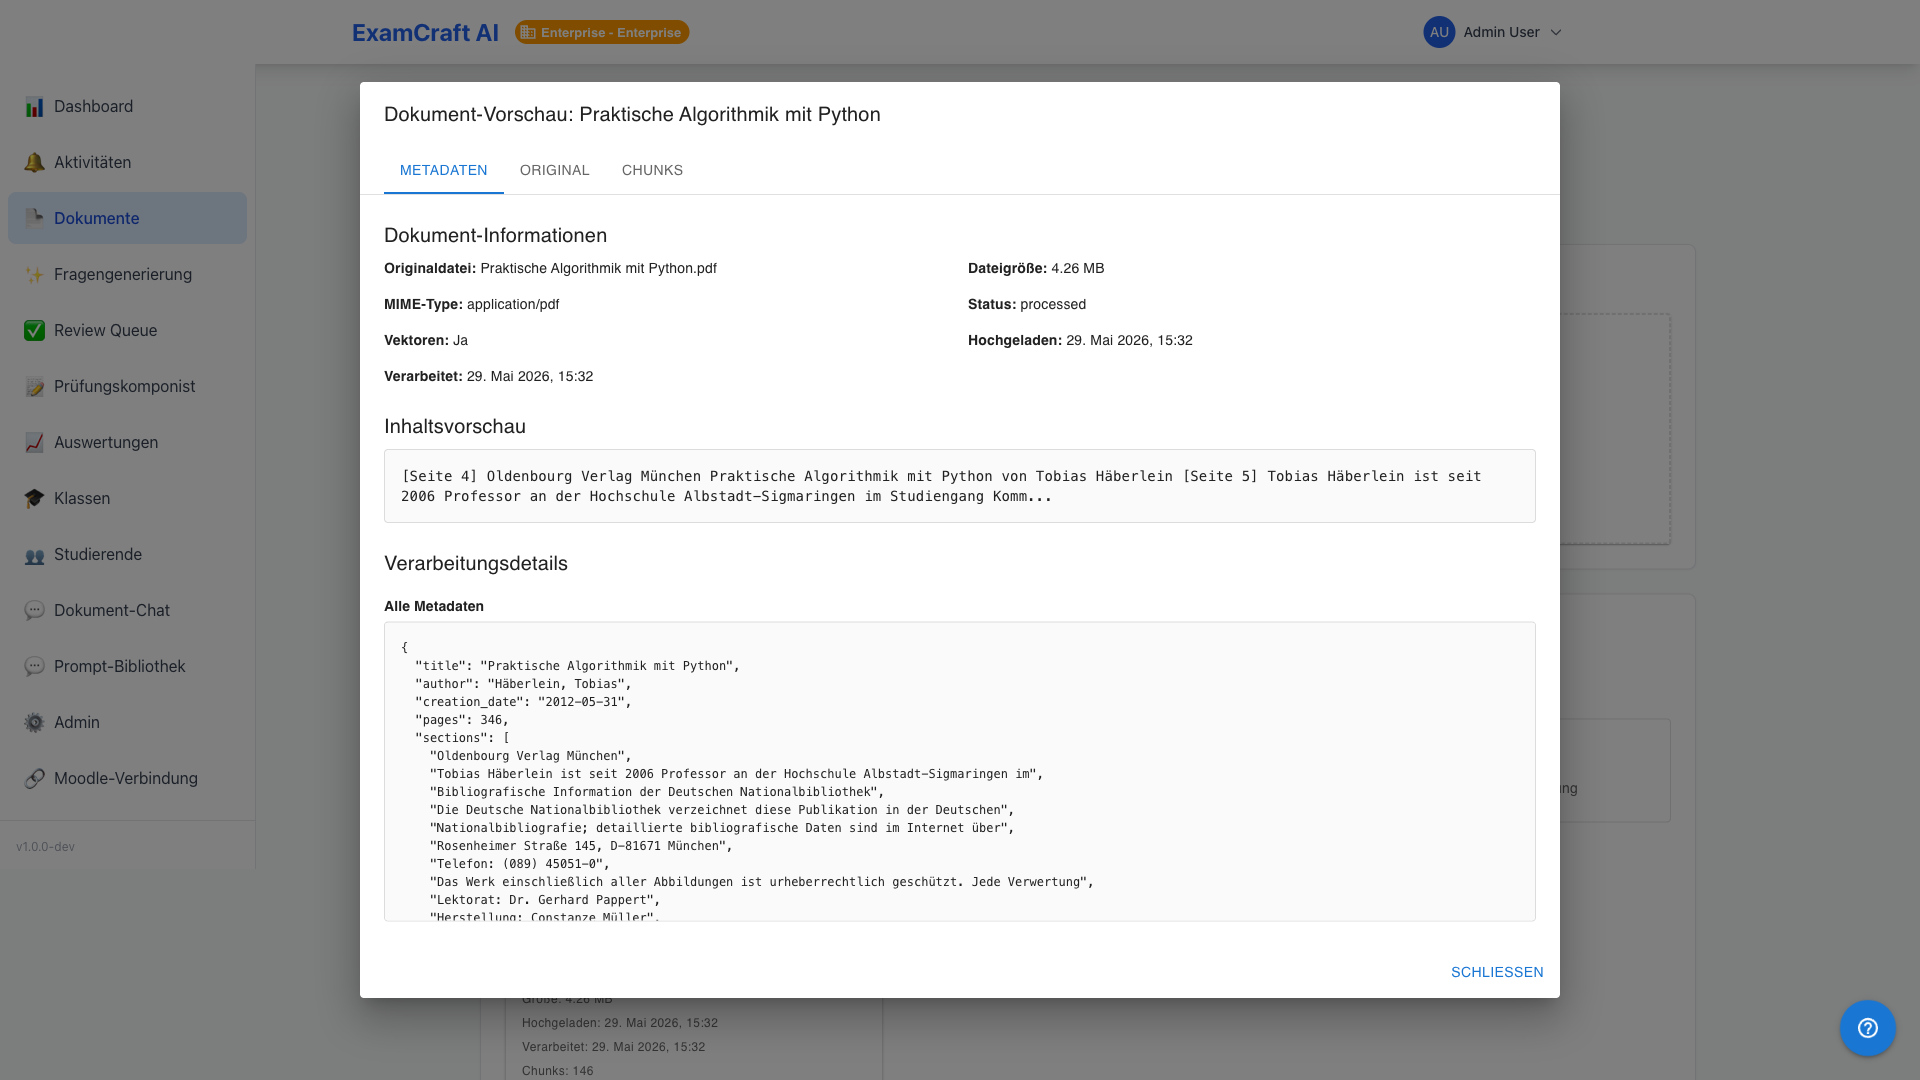Click the AU user avatar

pyautogui.click(x=1439, y=32)
